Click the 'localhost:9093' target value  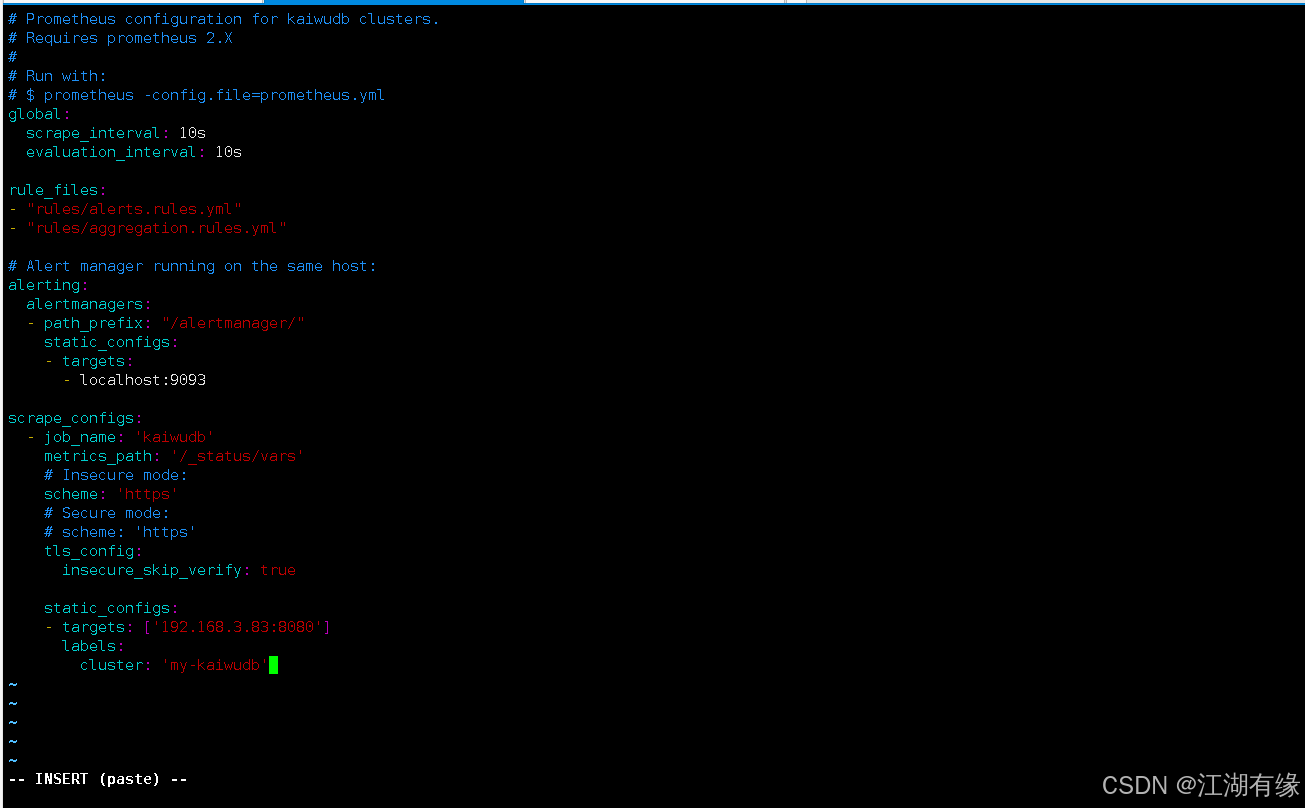click(143, 380)
